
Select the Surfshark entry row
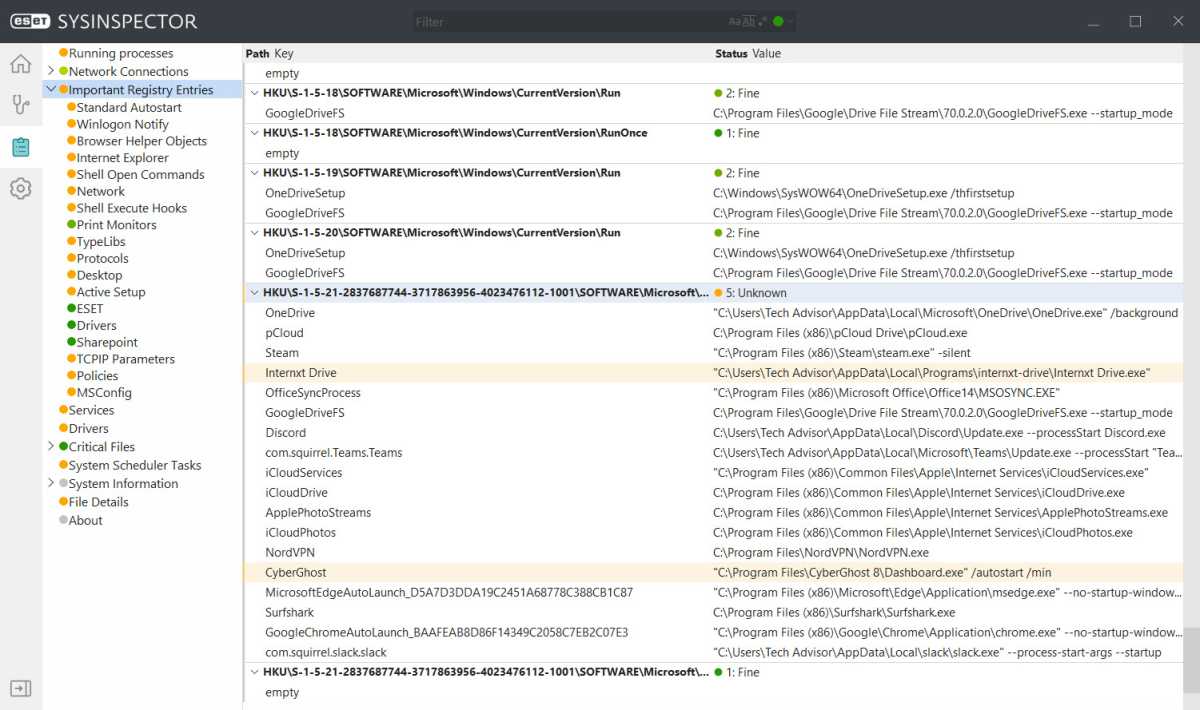[x=713, y=613]
